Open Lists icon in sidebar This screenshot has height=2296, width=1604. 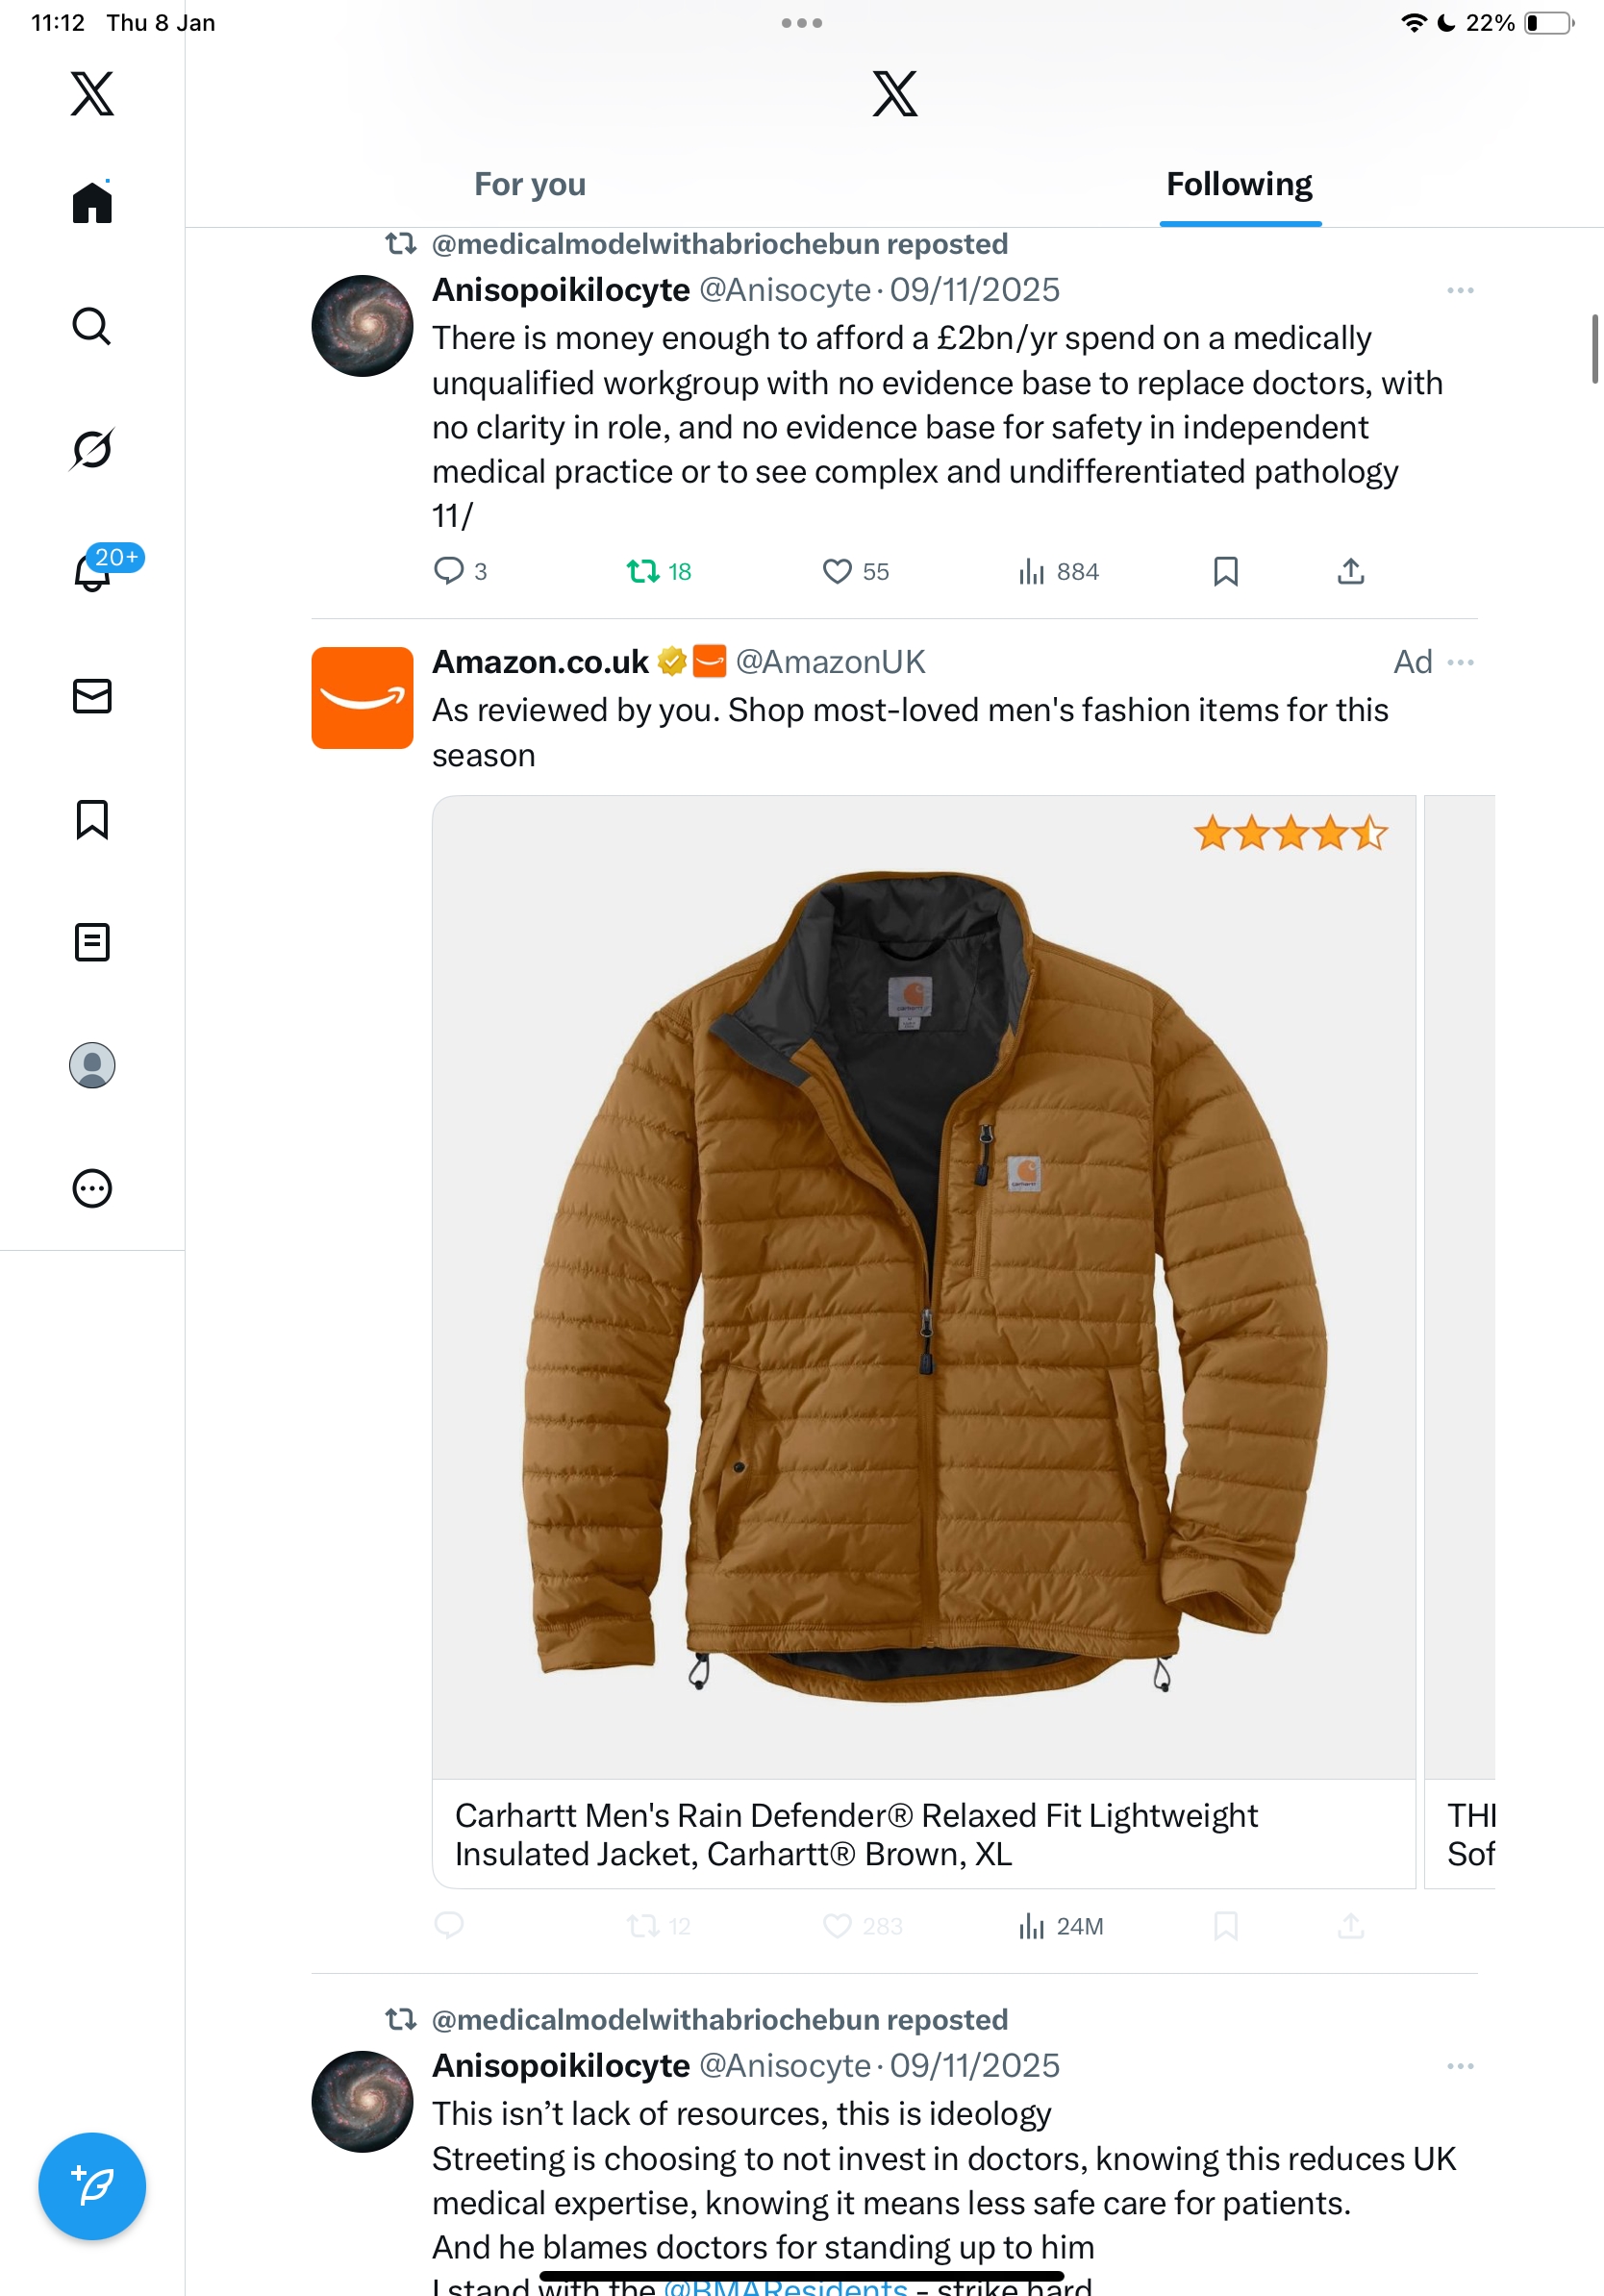(x=92, y=942)
